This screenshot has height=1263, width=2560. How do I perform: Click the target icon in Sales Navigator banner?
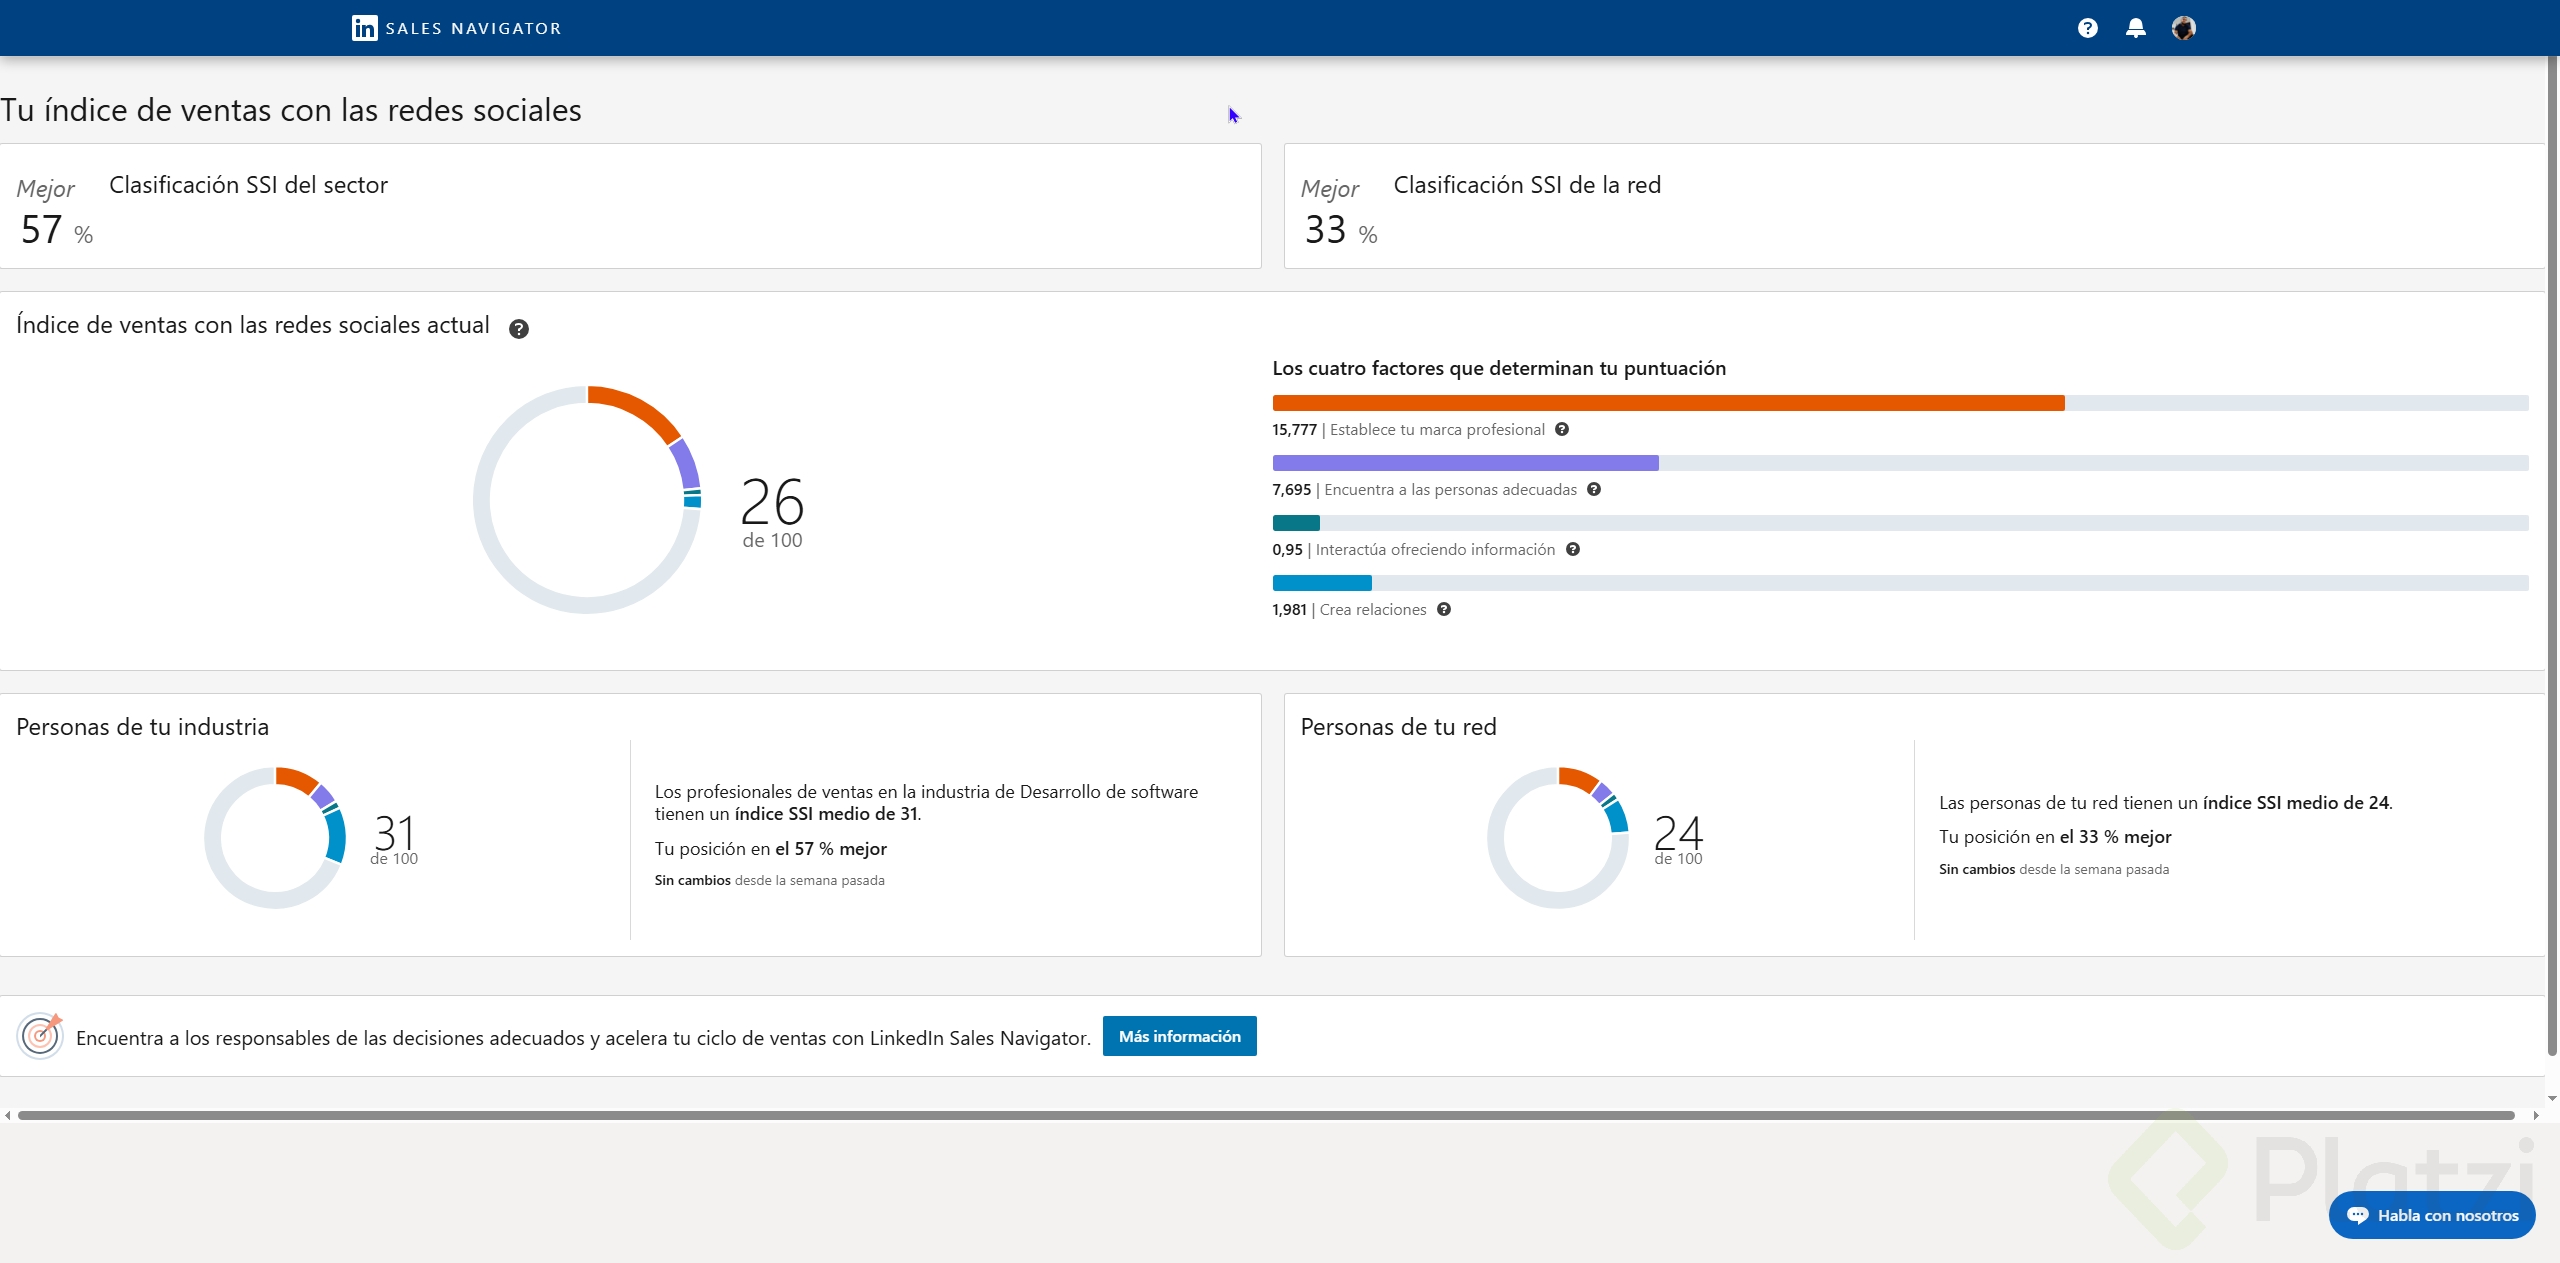[x=40, y=1035]
